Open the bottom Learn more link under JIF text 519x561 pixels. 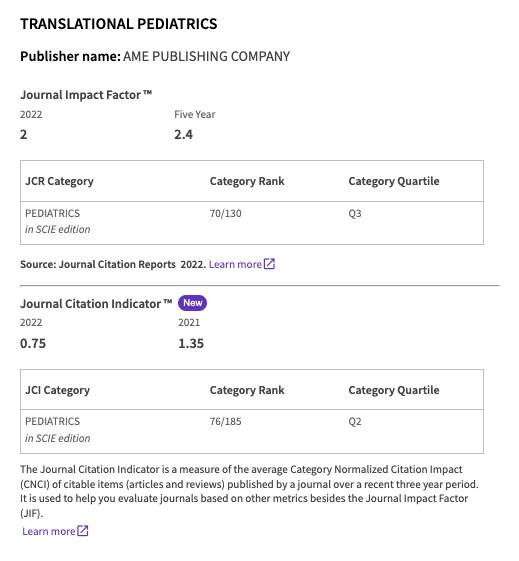[49, 531]
